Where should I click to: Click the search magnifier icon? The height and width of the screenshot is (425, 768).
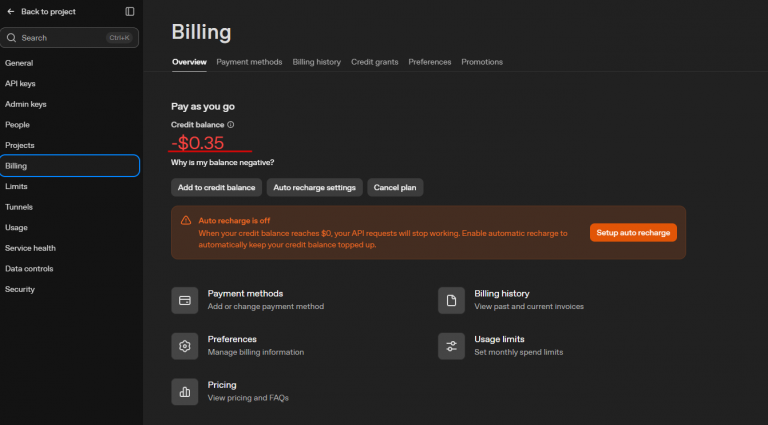pos(11,38)
